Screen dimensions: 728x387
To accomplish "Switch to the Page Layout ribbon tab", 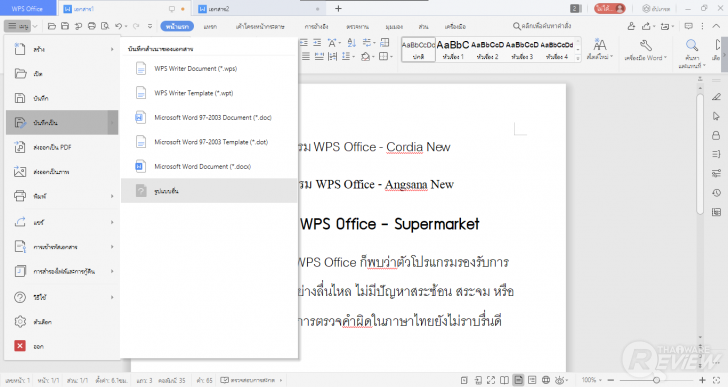I will tap(260, 27).
